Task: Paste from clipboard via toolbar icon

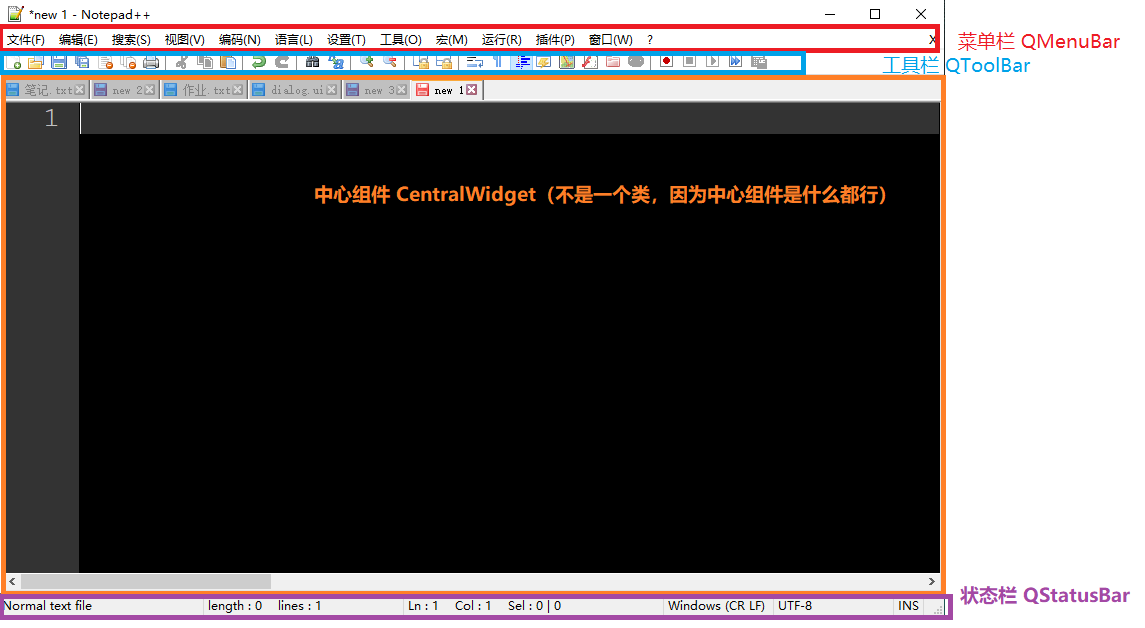Action: [229, 63]
